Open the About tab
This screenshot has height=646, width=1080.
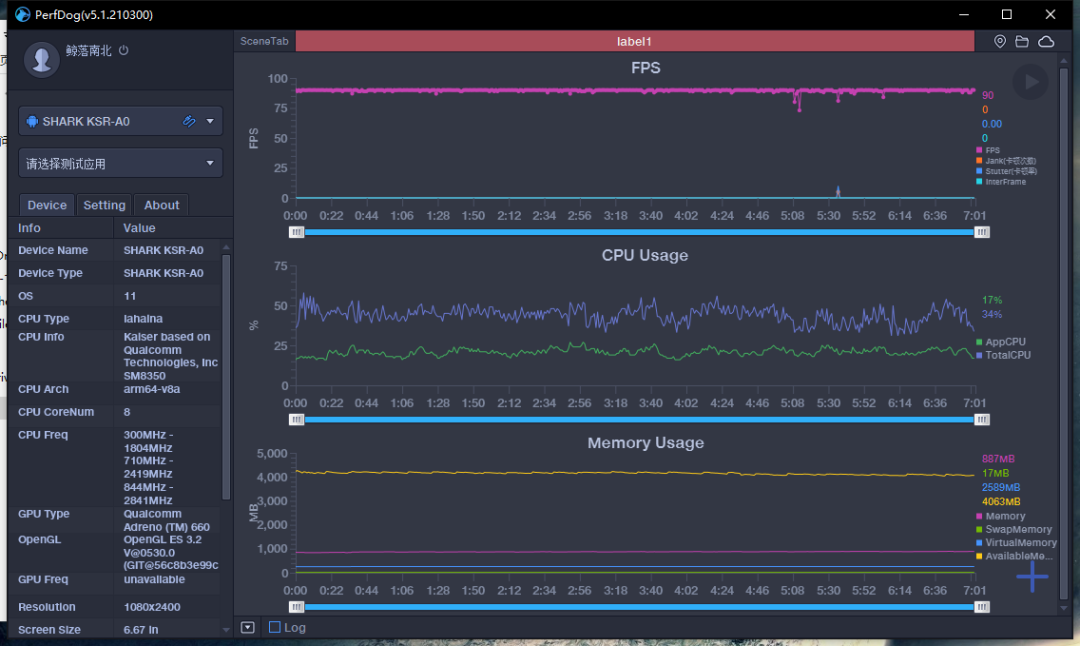[x=161, y=205]
